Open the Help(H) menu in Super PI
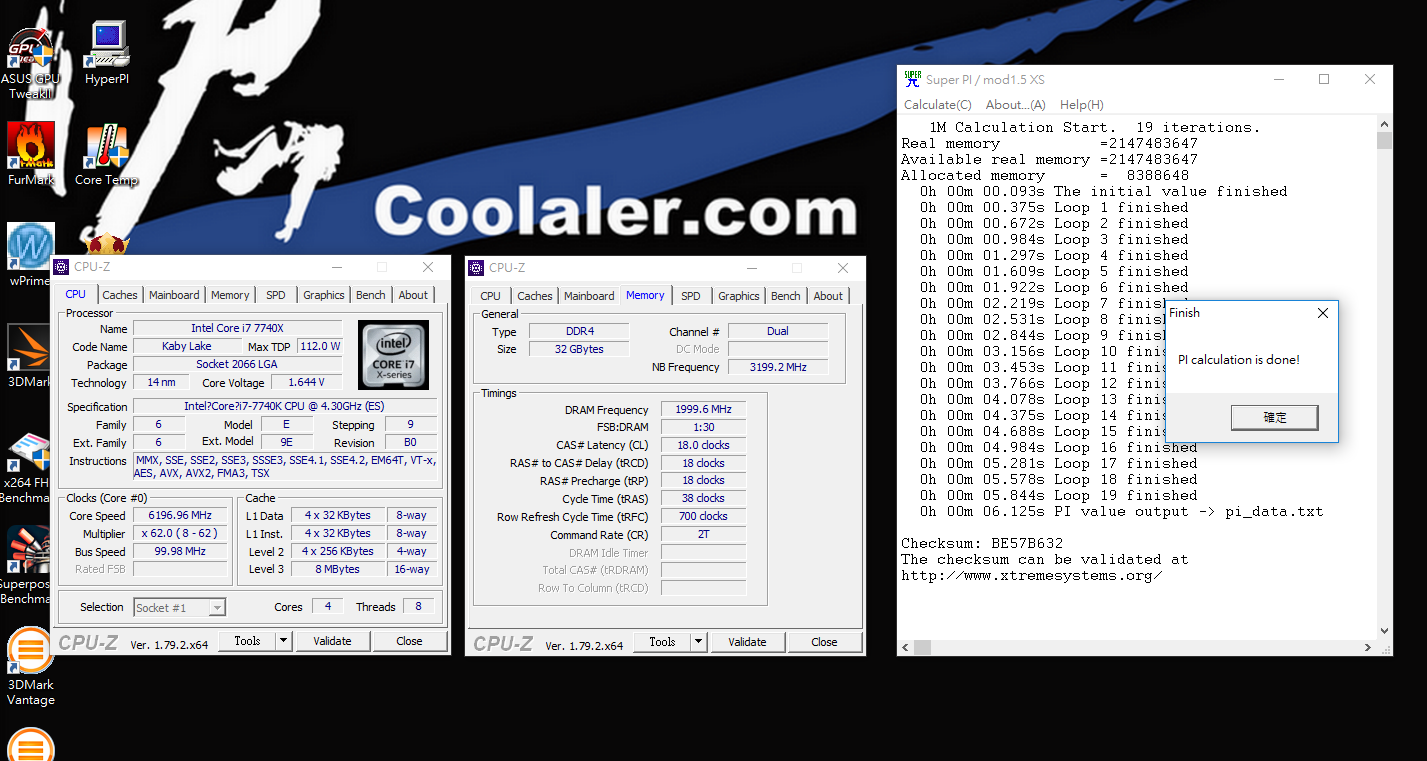The image size is (1427, 761). (1081, 105)
